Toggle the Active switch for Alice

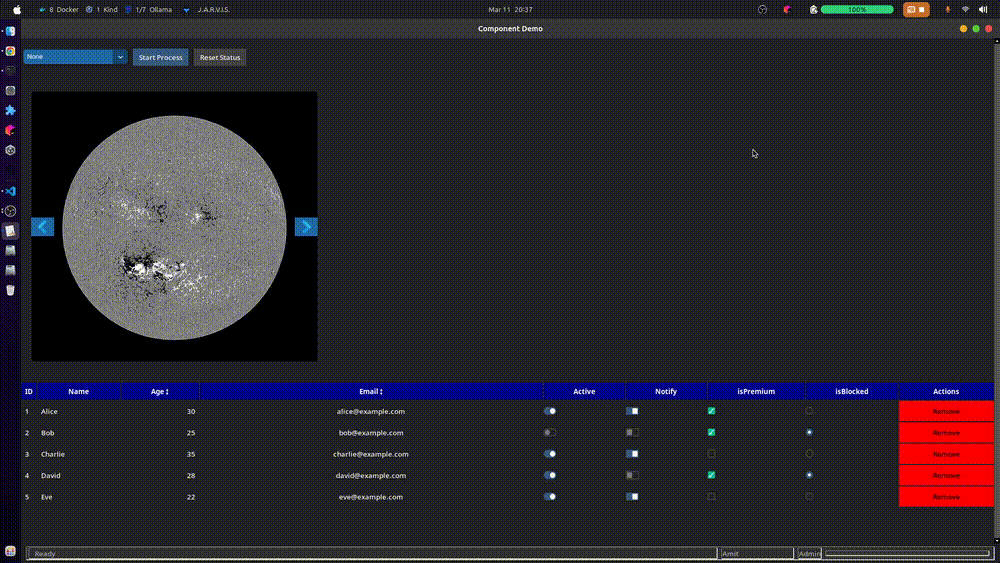[x=550, y=411]
